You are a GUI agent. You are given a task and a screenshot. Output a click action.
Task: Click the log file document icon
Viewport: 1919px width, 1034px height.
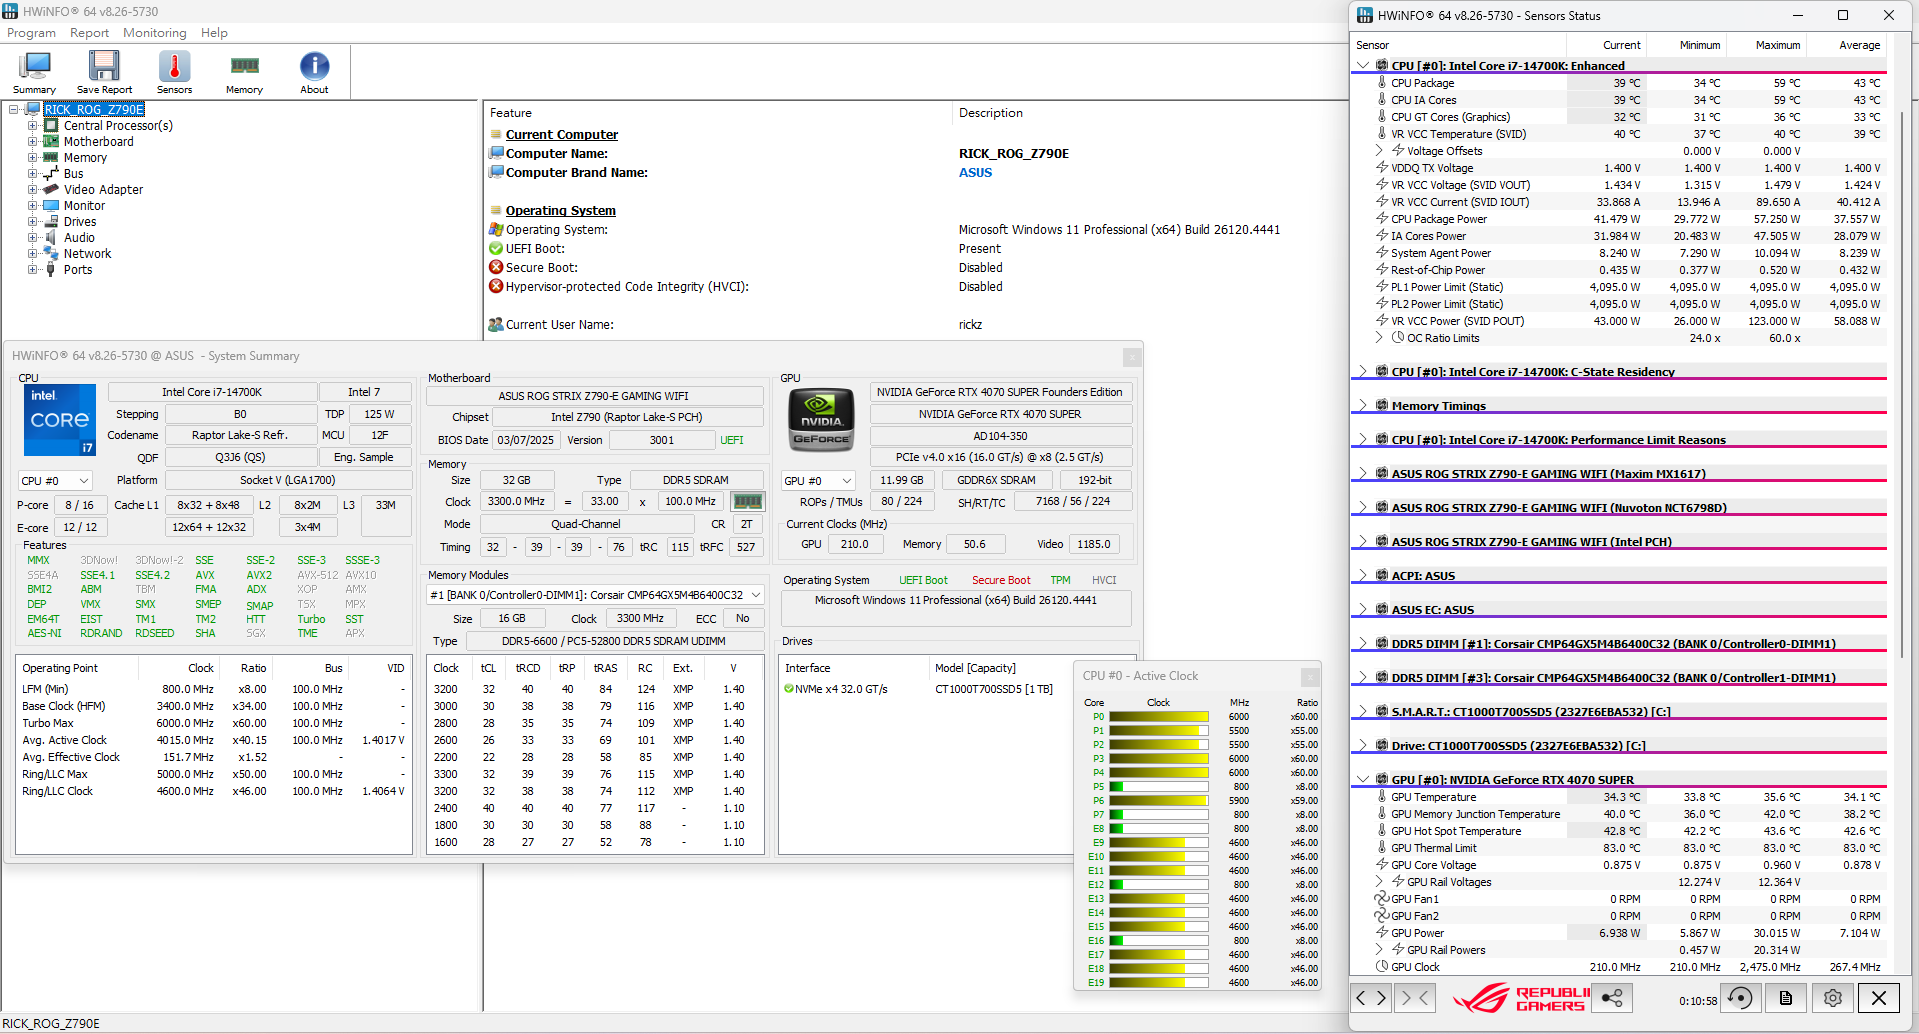1786,998
